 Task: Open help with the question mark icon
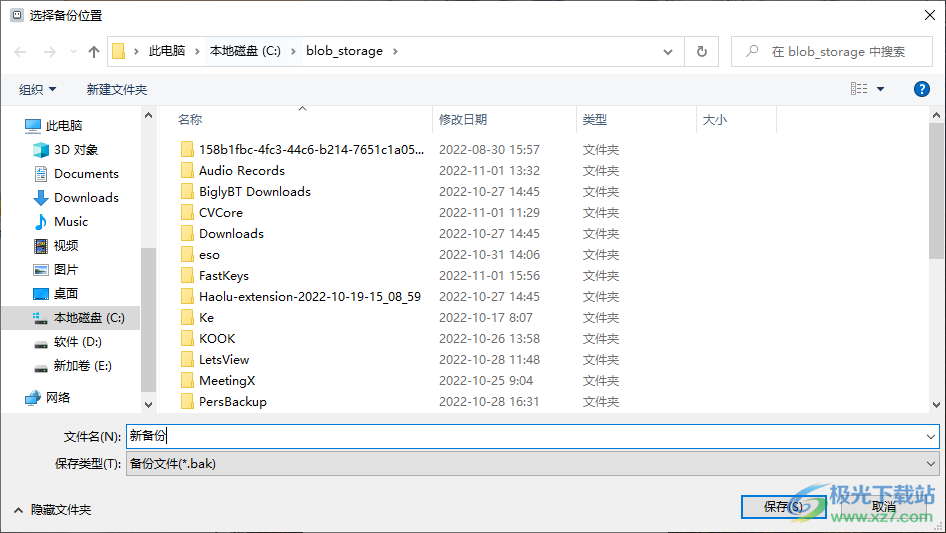pos(921,89)
